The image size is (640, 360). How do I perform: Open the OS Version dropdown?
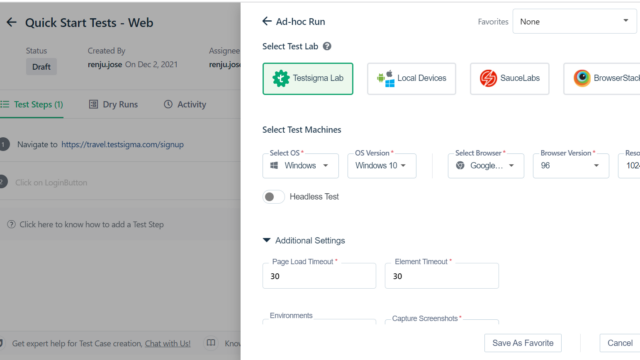382,166
